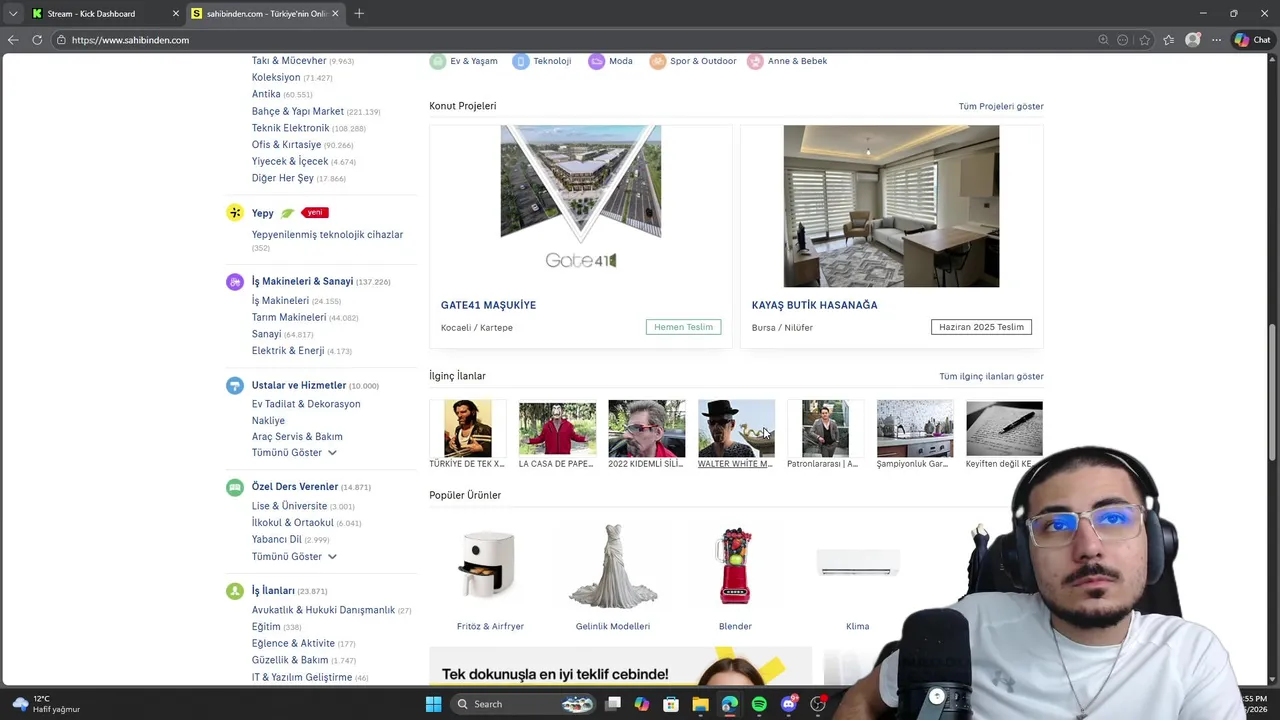Open the Copilot Chat button

click(1253, 40)
